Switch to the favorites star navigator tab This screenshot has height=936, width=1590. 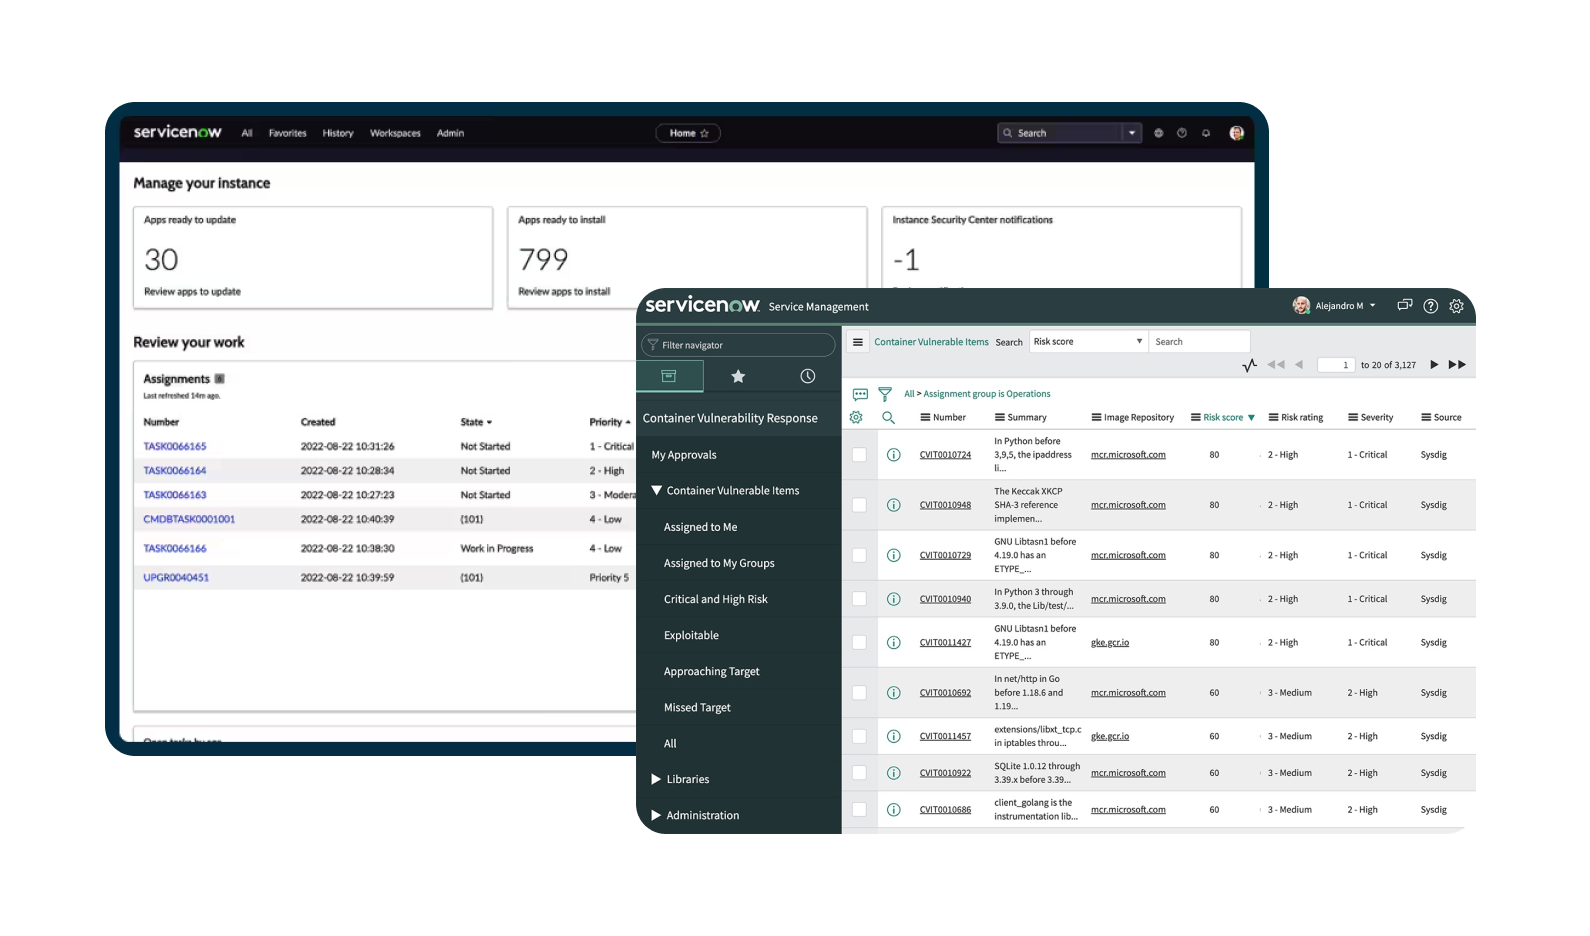[x=738, y=376]
